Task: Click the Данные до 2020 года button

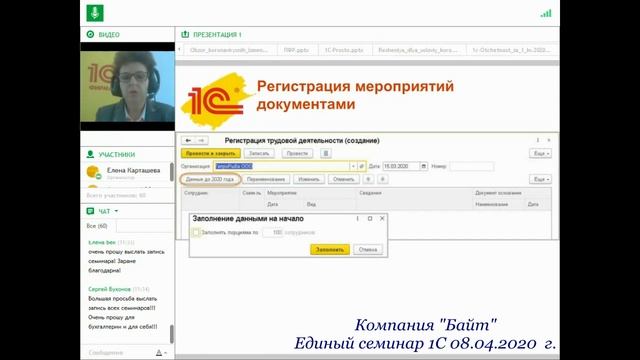Action: [x=210, y=179]
